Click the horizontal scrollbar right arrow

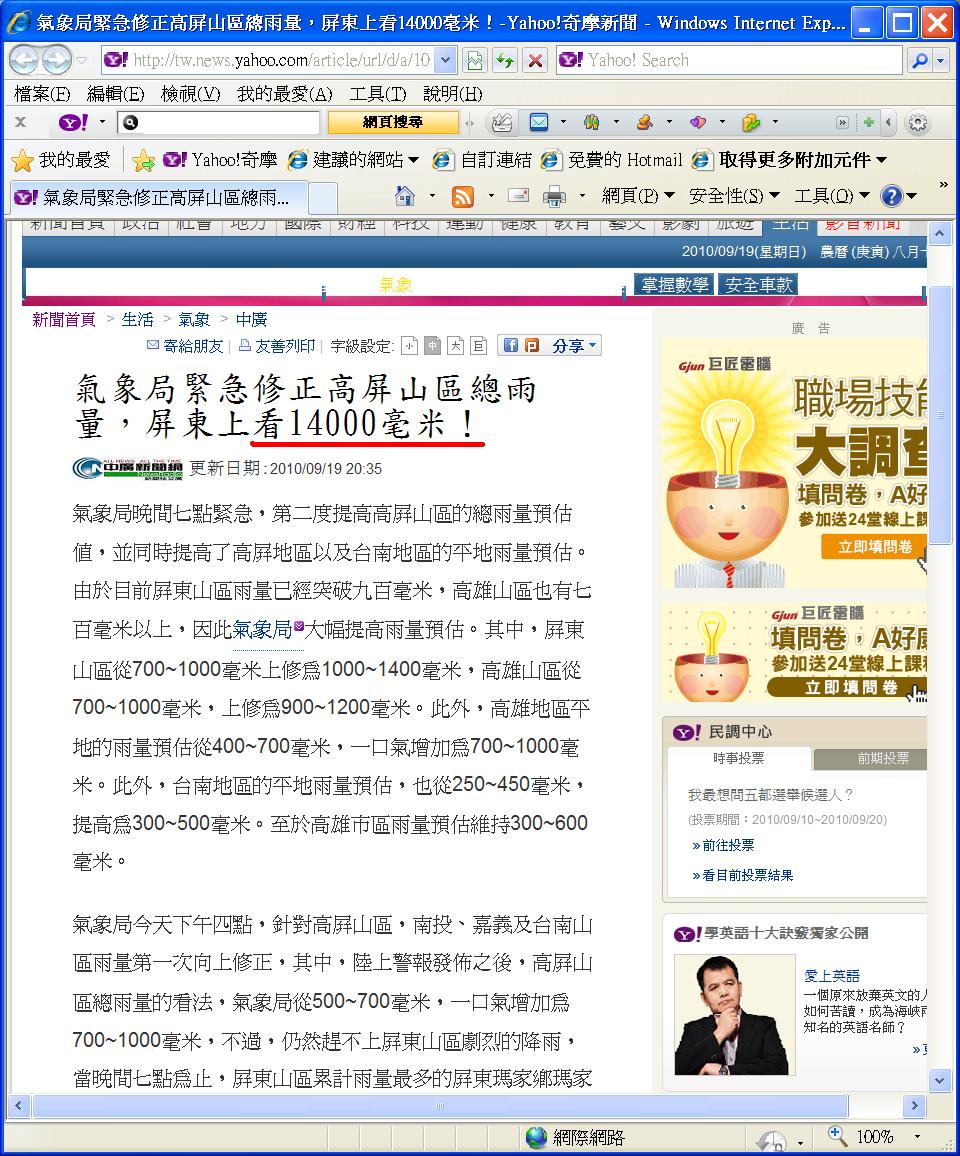click(915, 1106)
